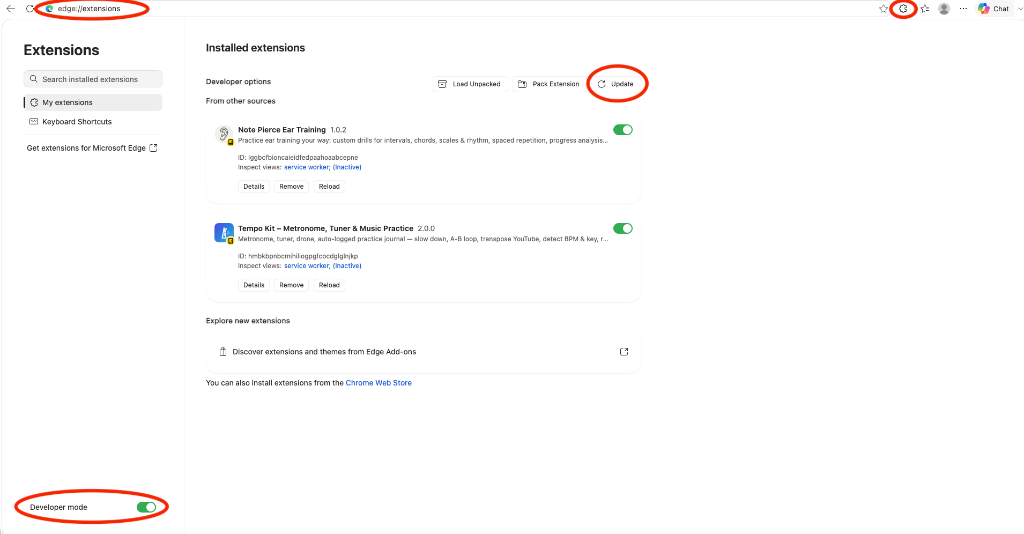Click the Tempo Kit metronome icon

[223, 232]
